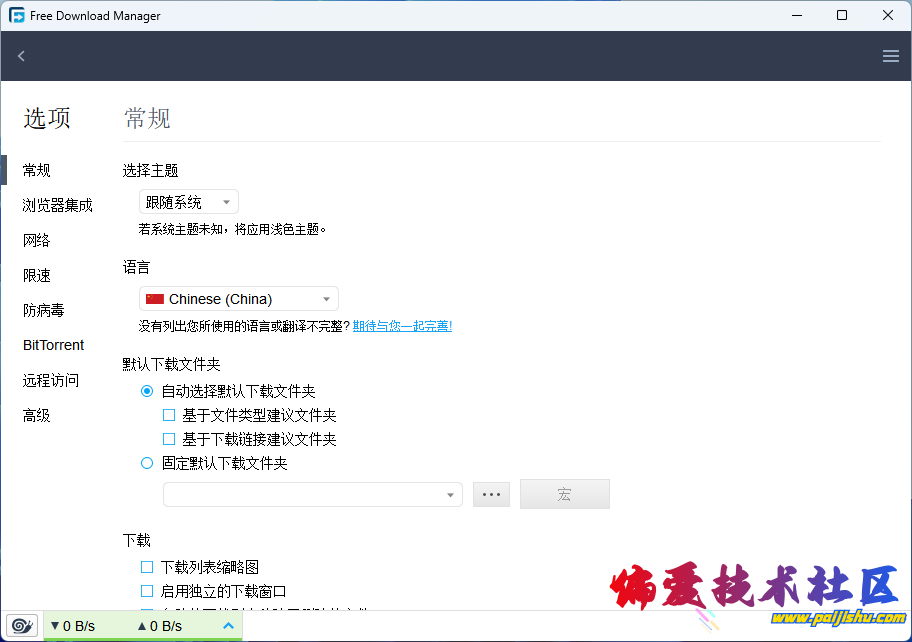This screenshot has height=642, width=912.
Task: Toggle snail mode icon
Action: click(x=22, y=626)
